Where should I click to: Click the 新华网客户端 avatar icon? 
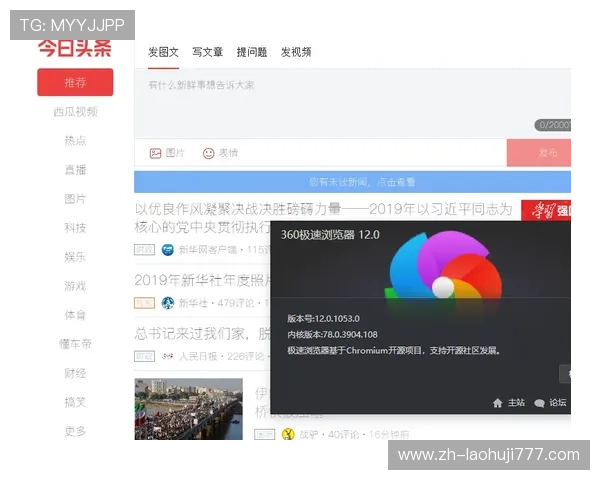tap(168, 250)
